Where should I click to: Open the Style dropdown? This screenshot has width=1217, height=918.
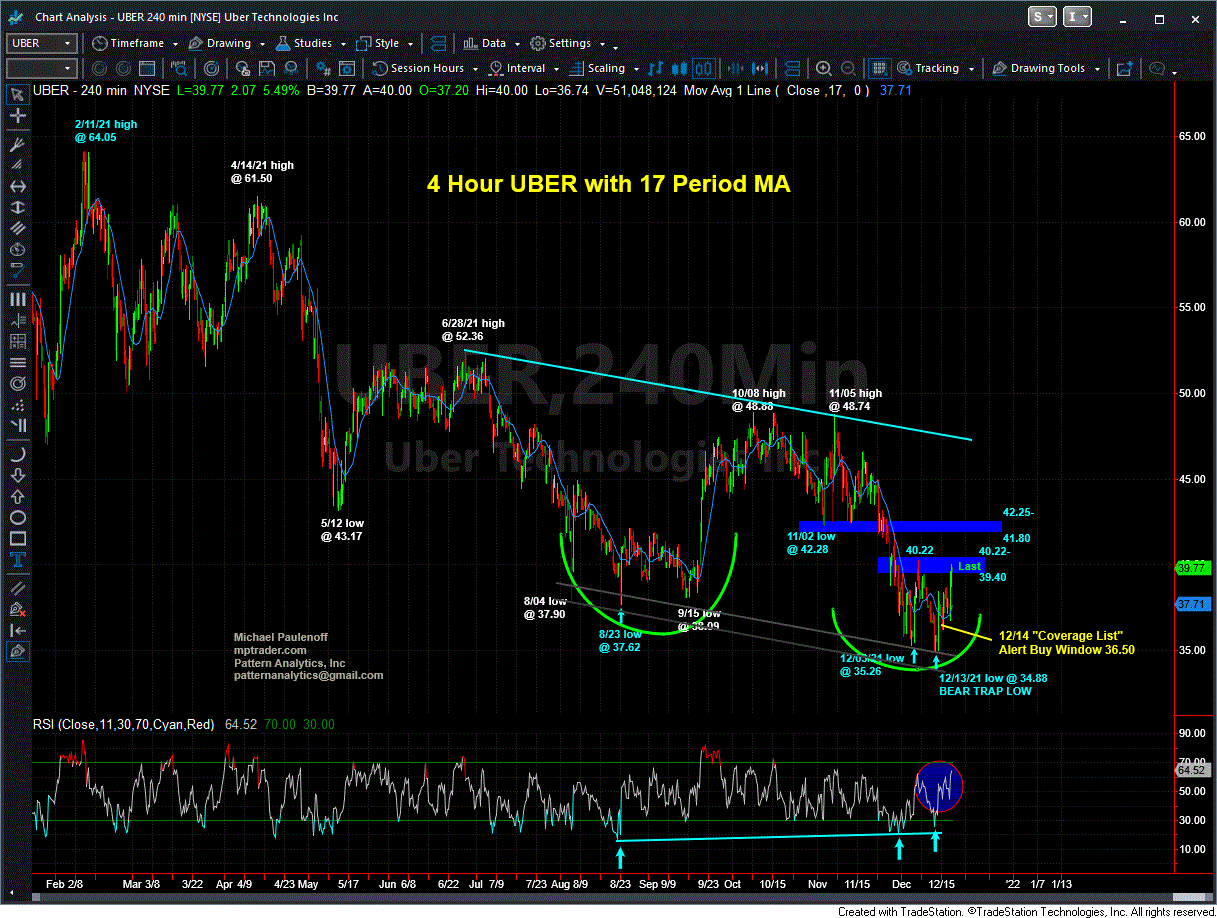(x=383, y=43)
